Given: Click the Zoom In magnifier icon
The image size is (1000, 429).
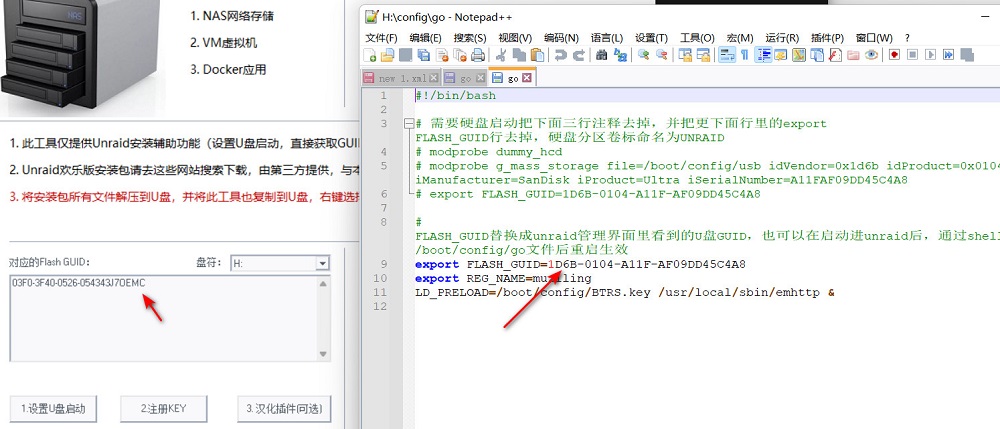Looking at the screenshot, I should pyautogui.click(x=643, y=55).
